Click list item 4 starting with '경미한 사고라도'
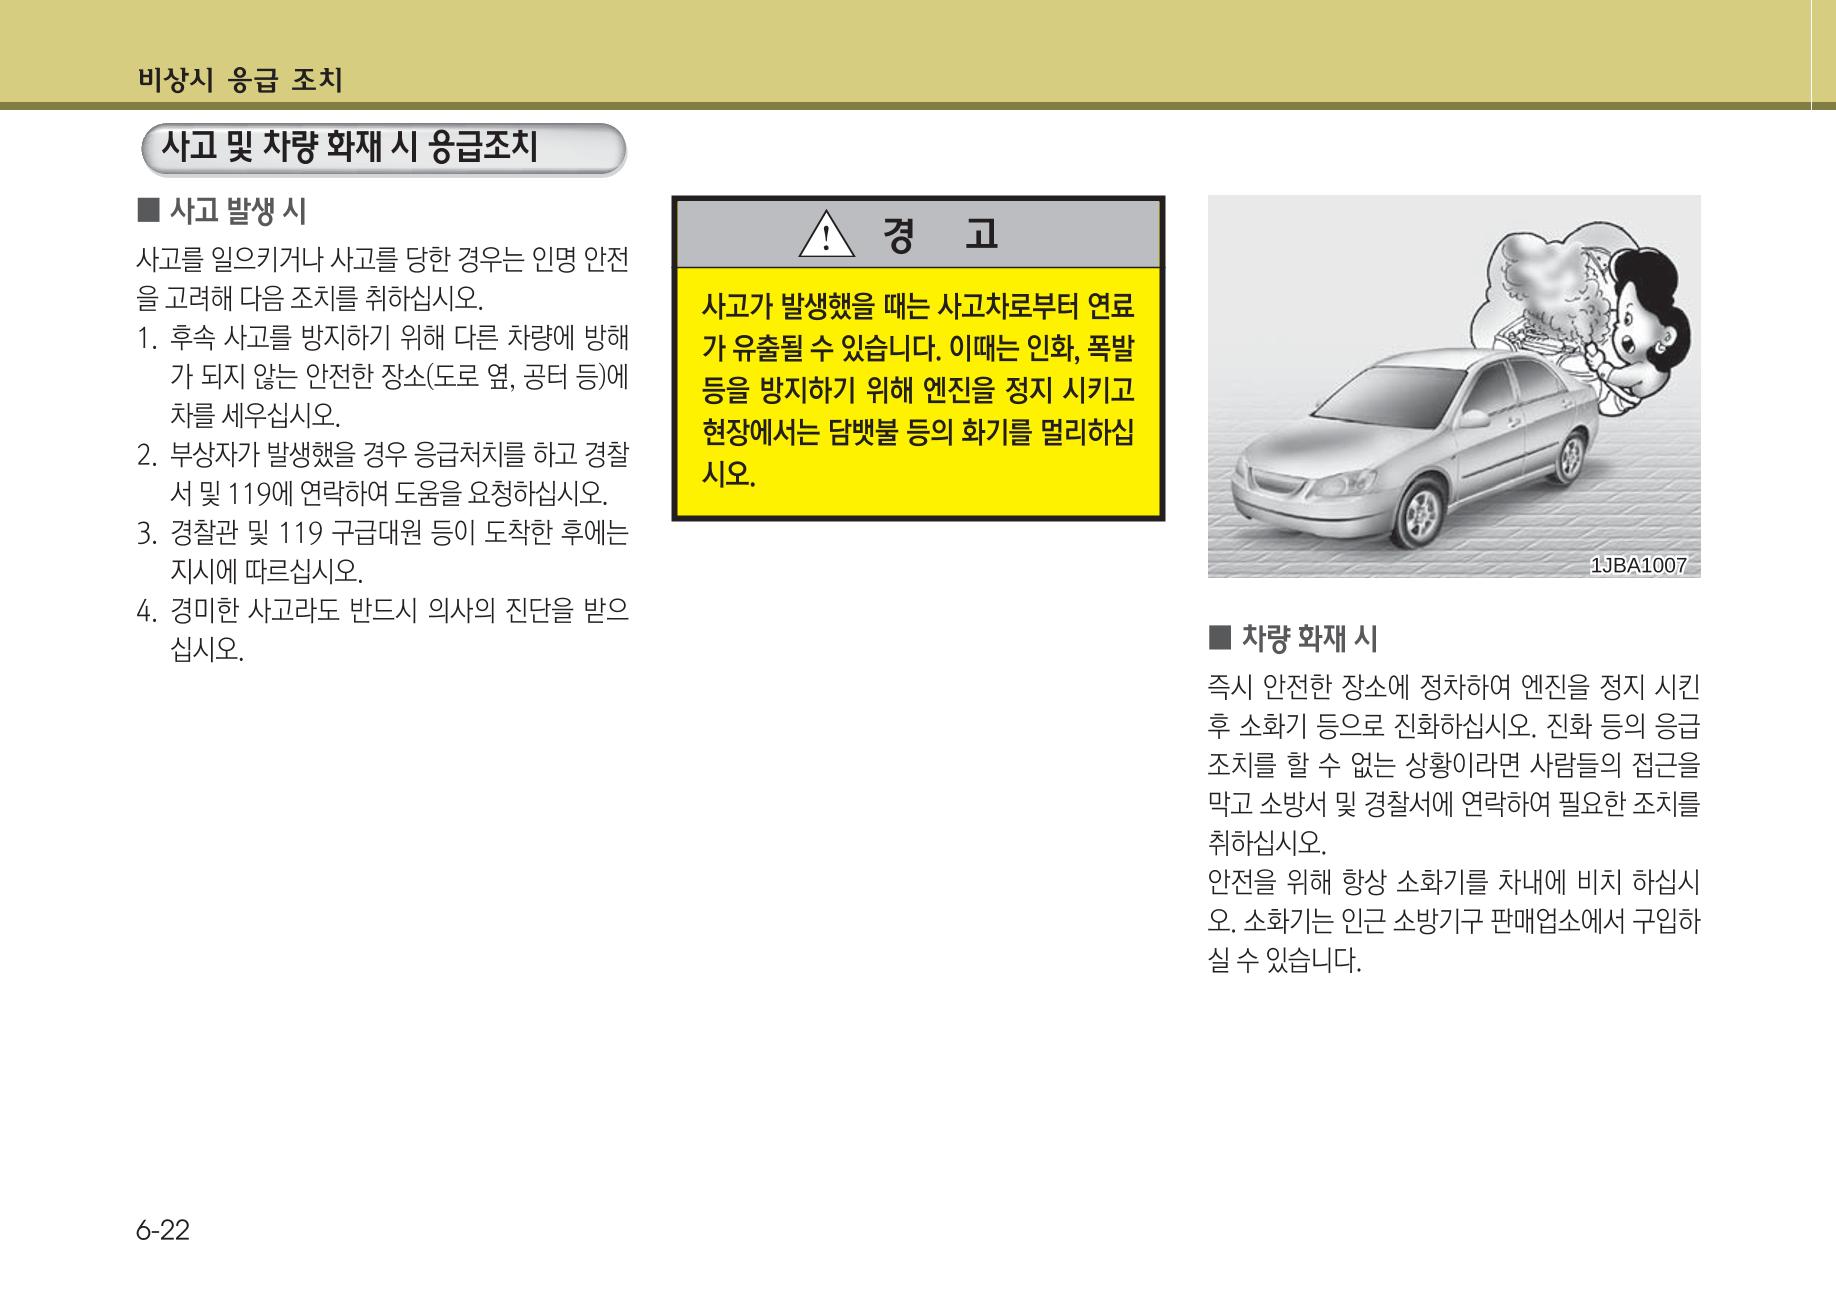Image resolution: width=1836 pixels, height=1309 pixels. [x=384, y=630]
